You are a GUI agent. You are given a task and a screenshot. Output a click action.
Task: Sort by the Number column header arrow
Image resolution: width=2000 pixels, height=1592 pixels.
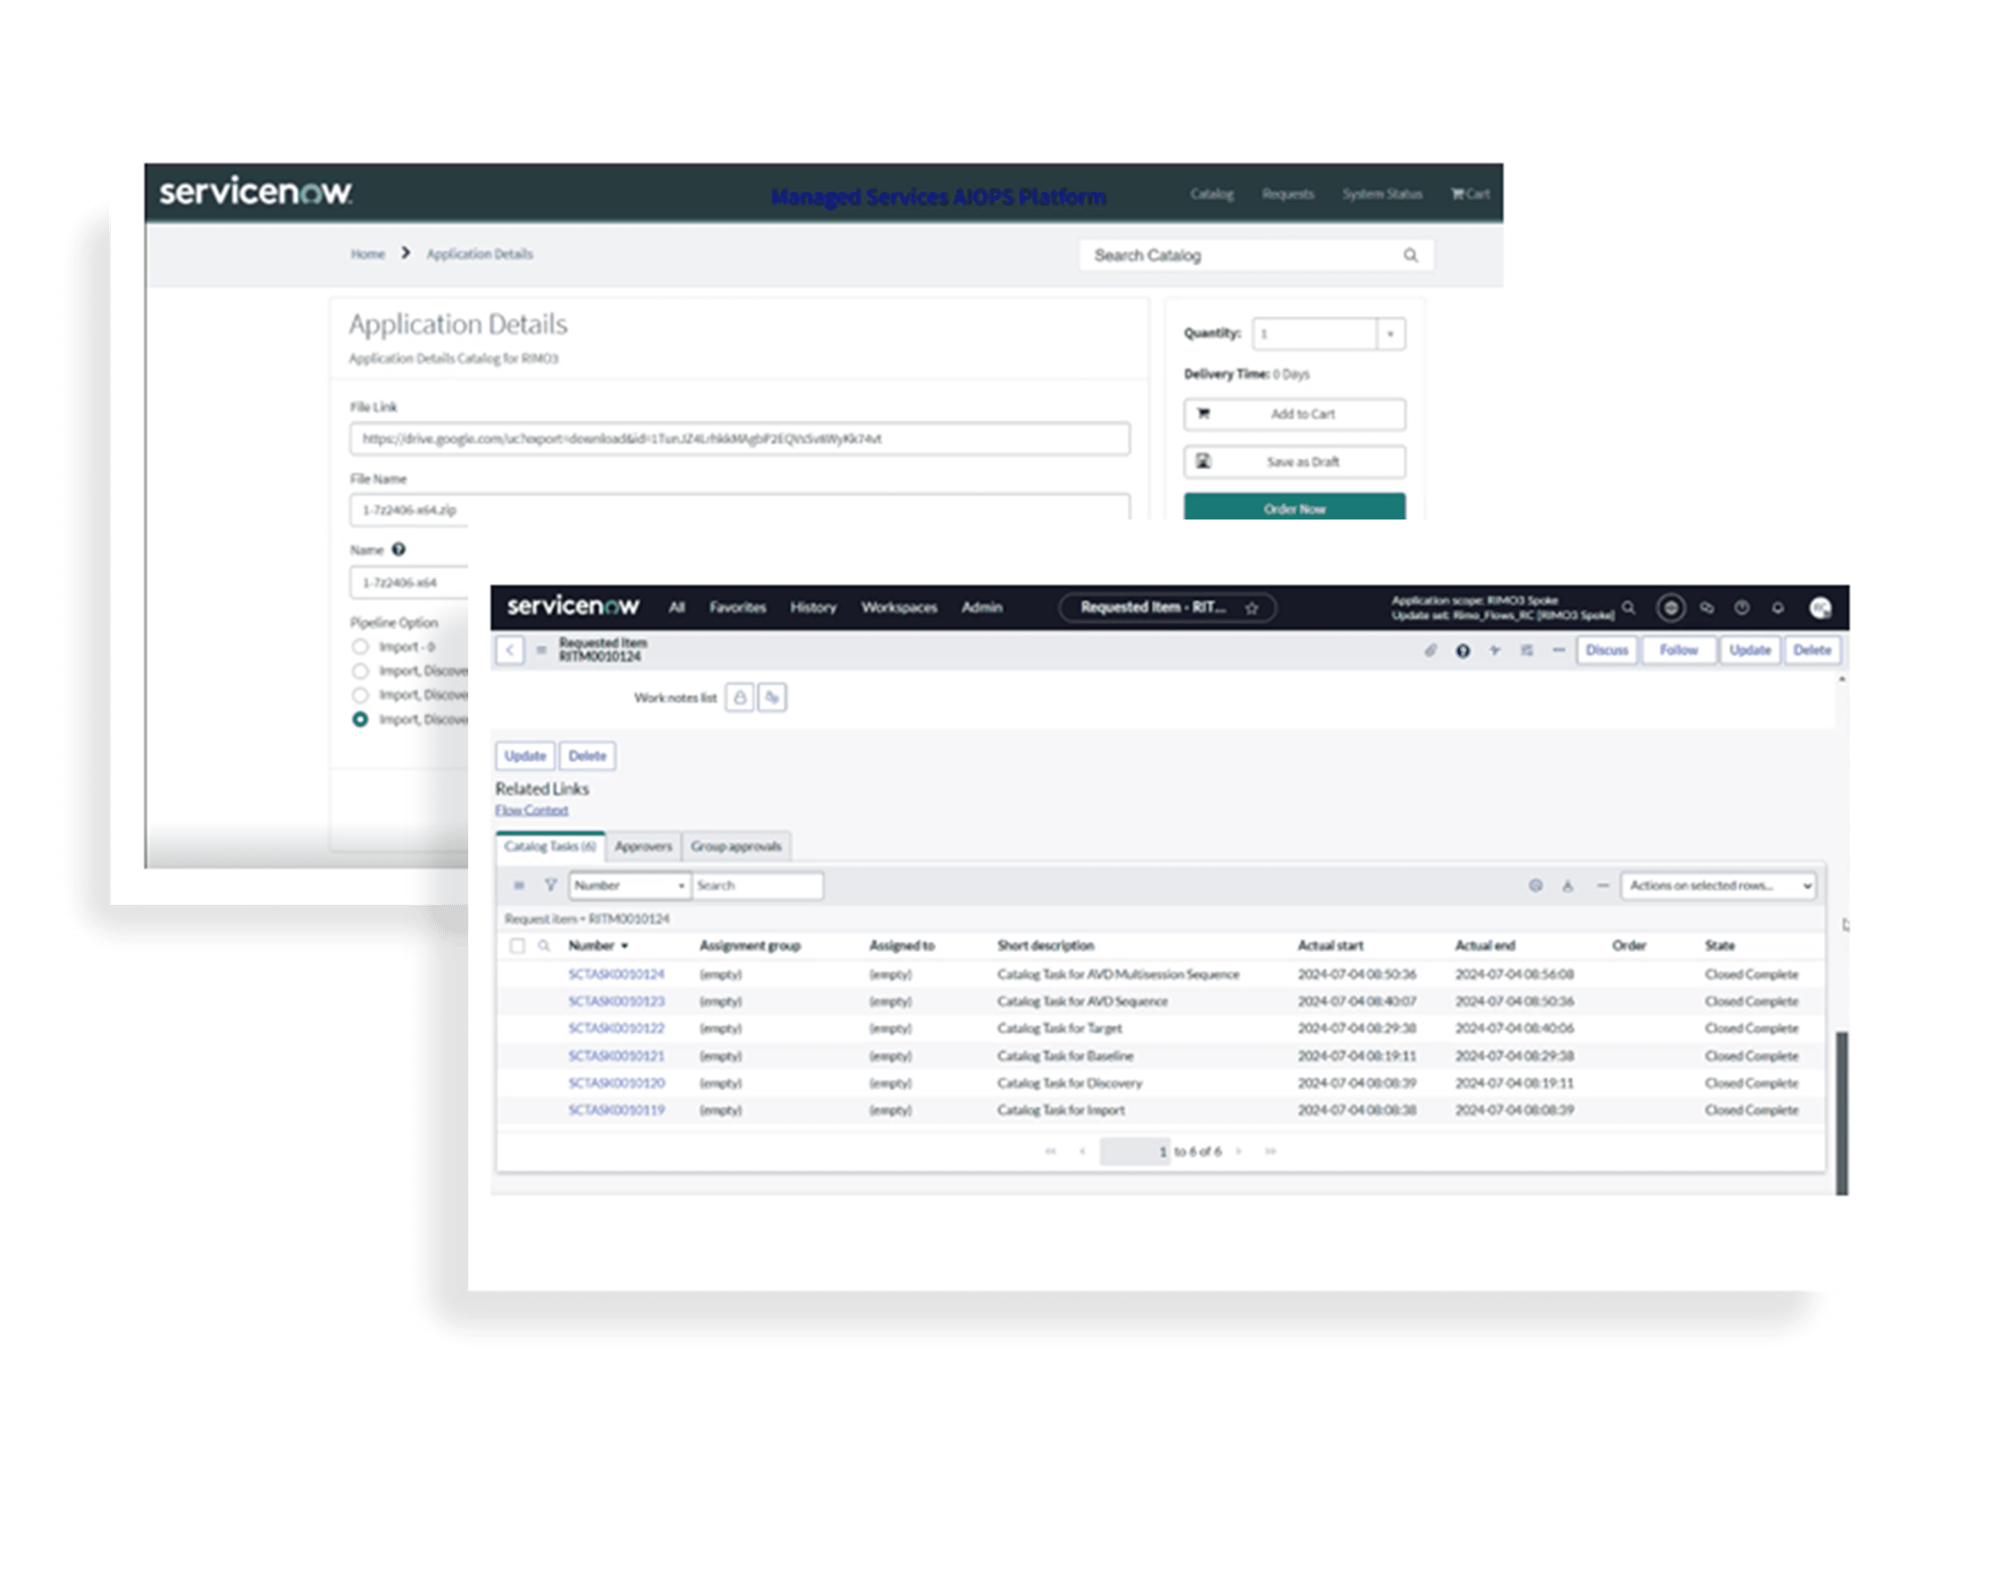tap(625, 946)
